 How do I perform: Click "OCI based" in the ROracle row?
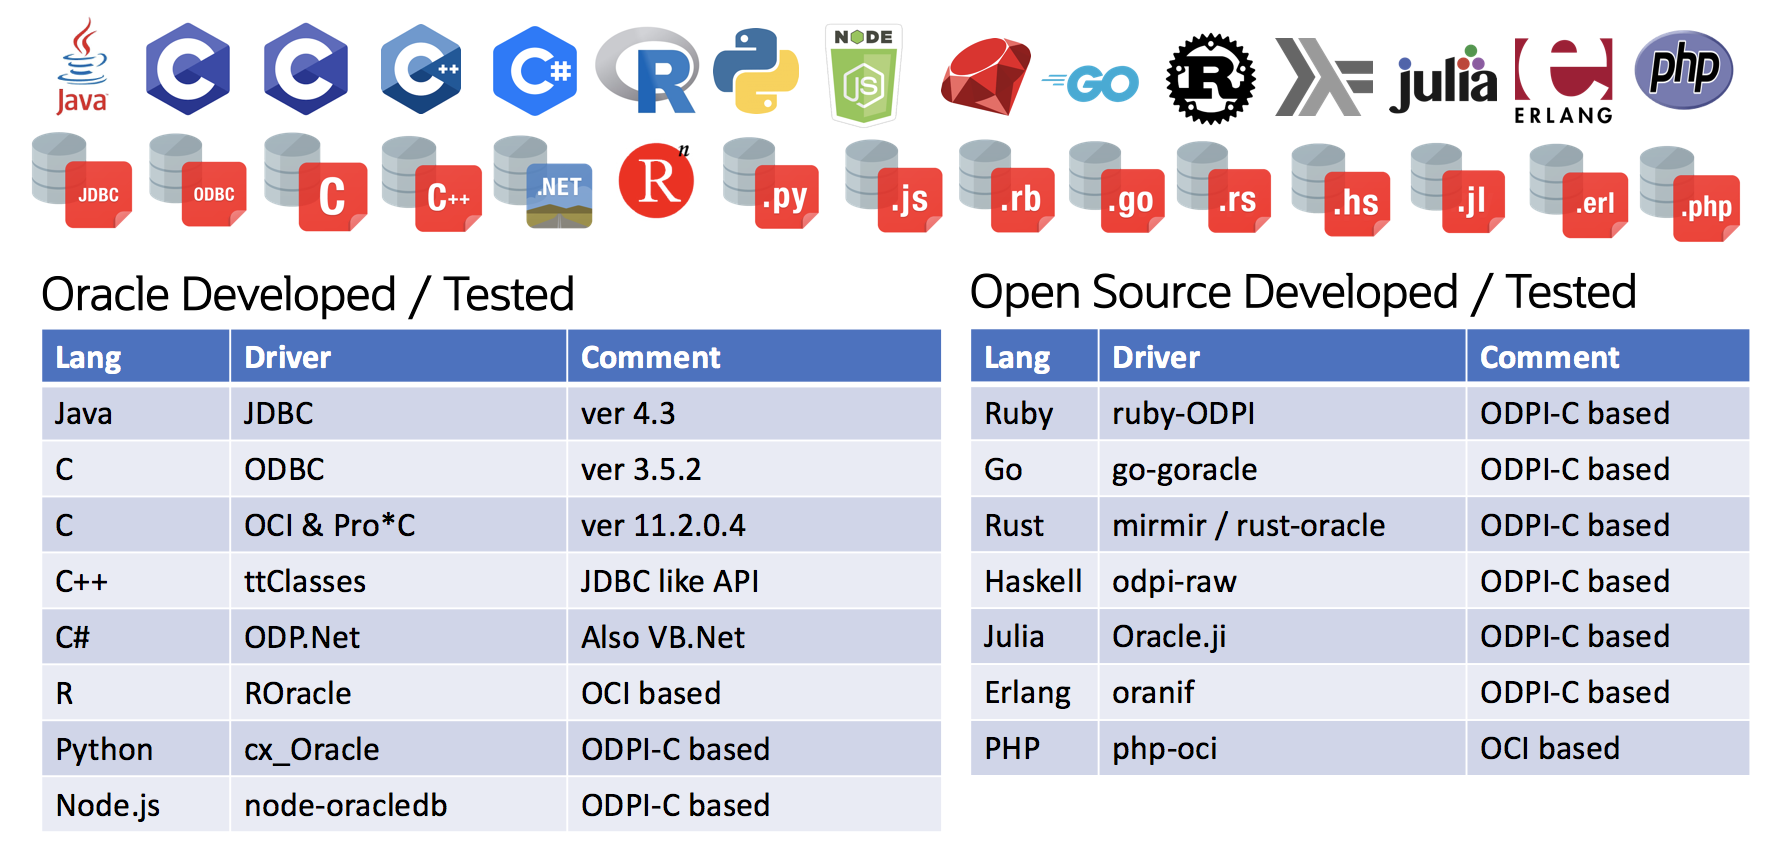pyautogui.click(x=754, y=693)
